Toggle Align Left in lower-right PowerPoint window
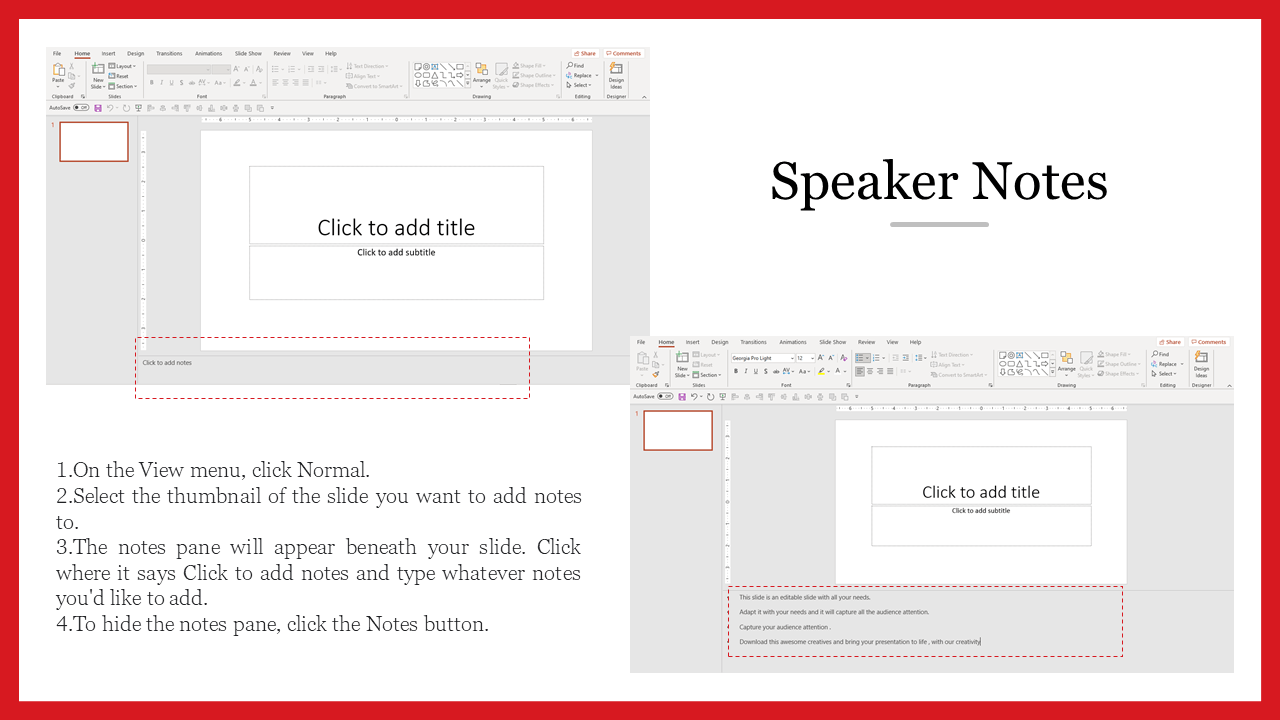The width and height of the screenshot is (1280, 720). tap(860, 371)
